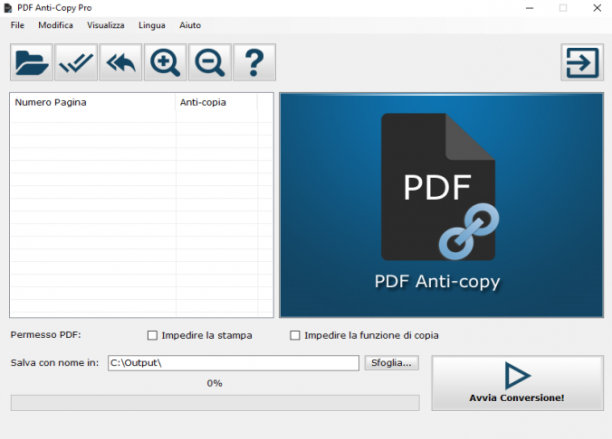Click the C:\Output\ path field

(233, 363)
